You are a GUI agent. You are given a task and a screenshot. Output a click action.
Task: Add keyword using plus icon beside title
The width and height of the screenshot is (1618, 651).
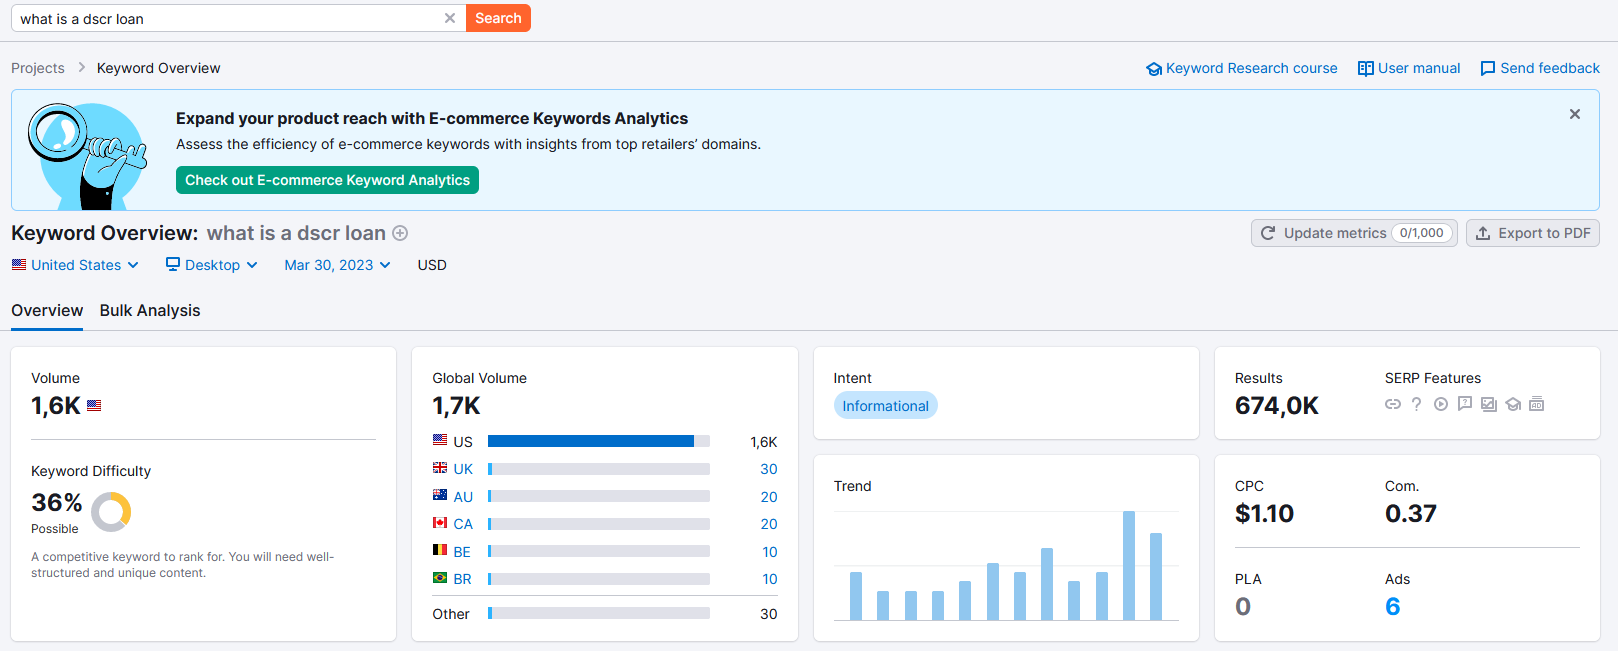pos(400,233)
